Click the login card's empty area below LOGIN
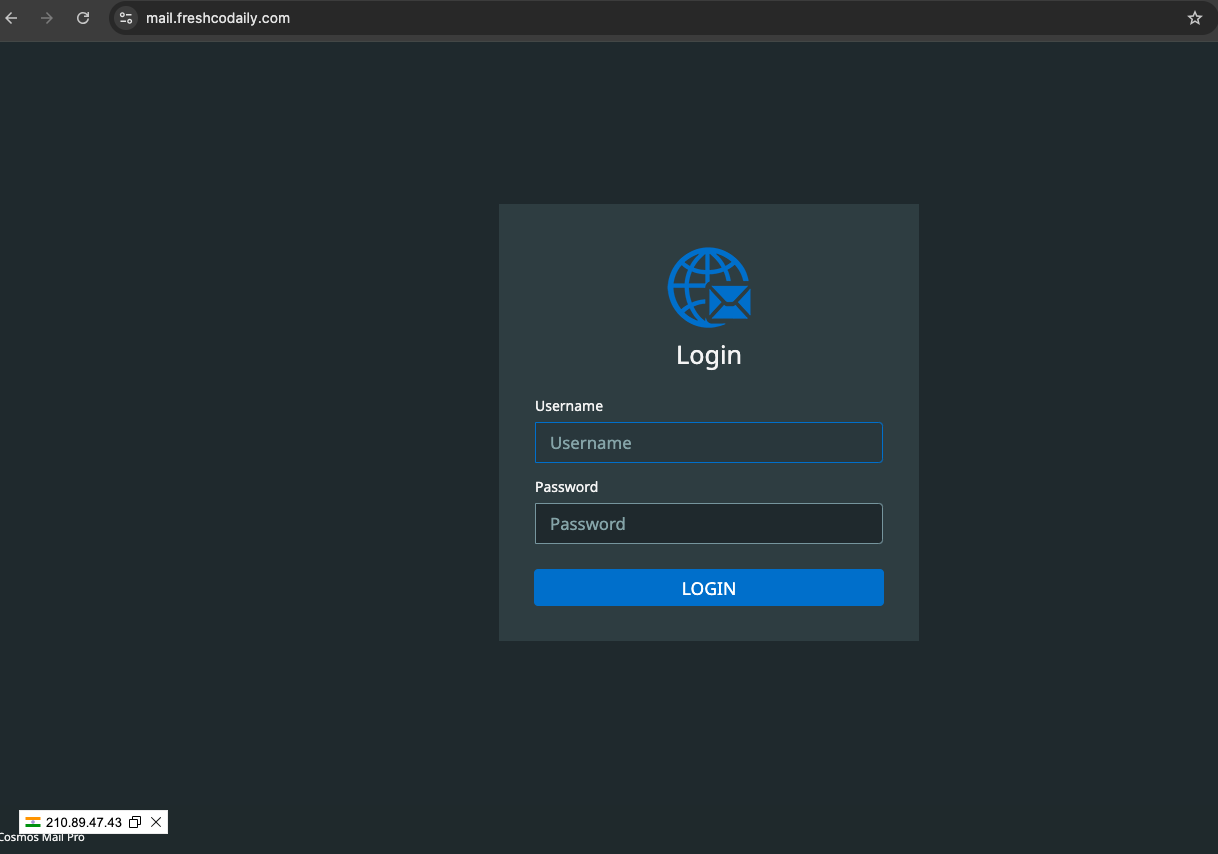The height and width of the screenshot is (854, 1218). pyautogui.click(x=708, y=623)
